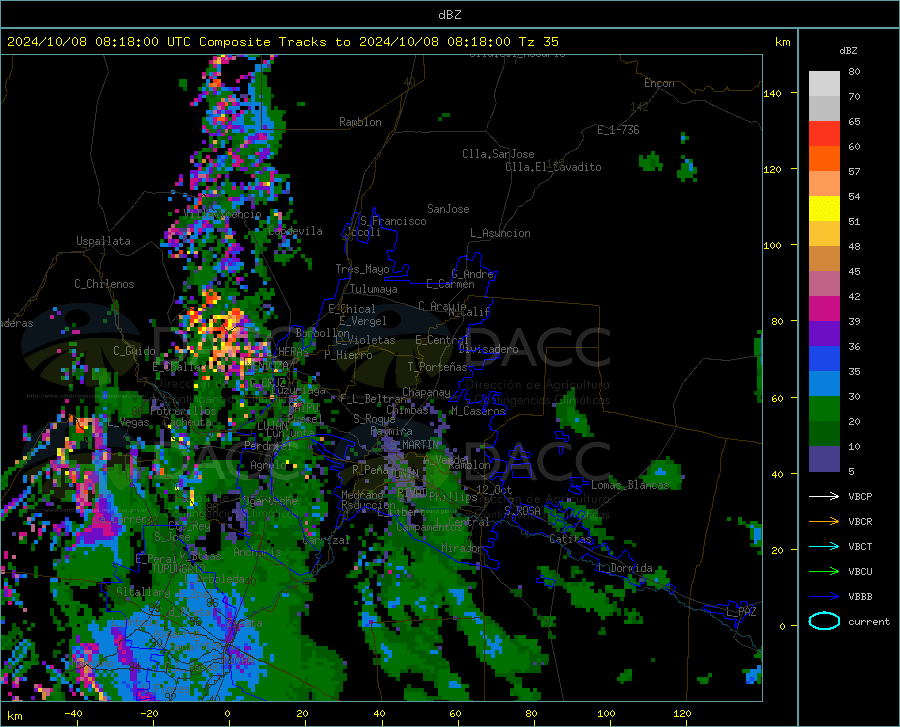Click the Medrano location label
The image size is (900, 727).
point(362,495)
